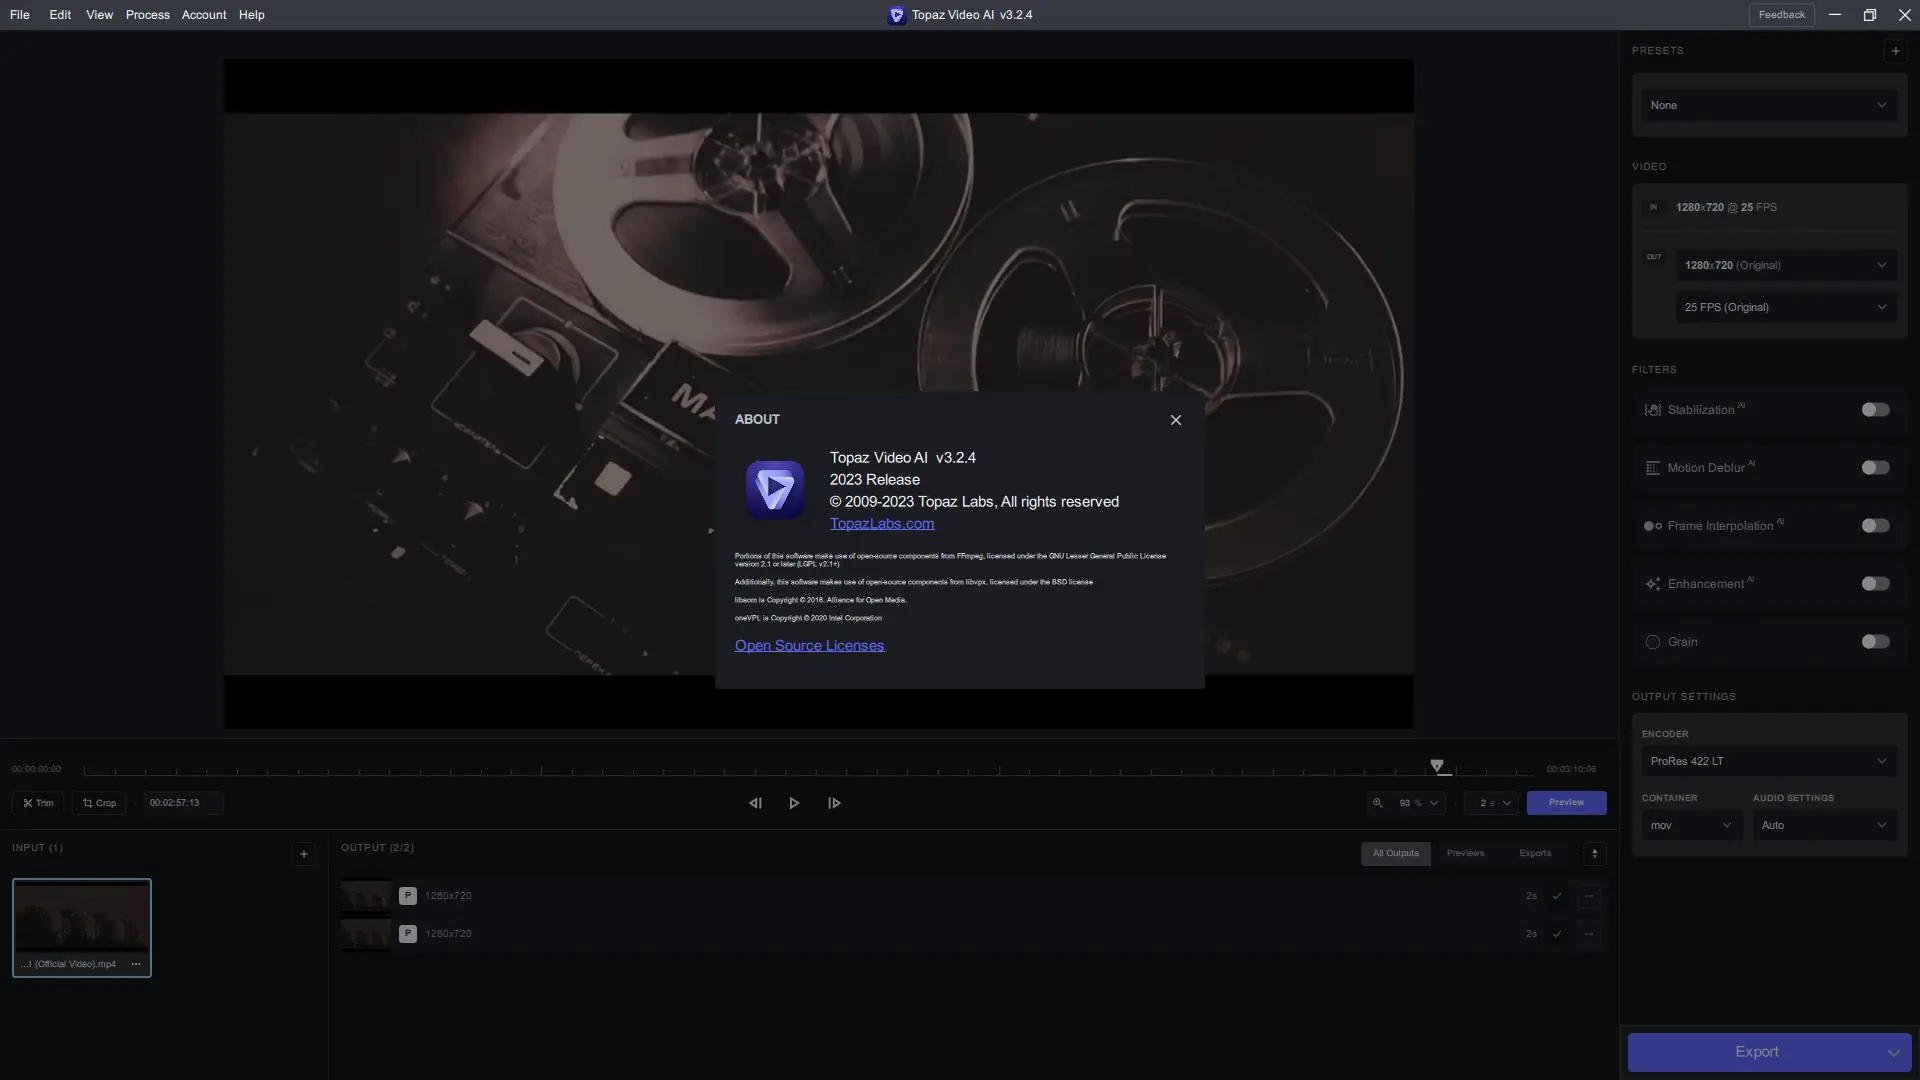The width and height of the screenshot is (1920, 1080).
Task: Open the TopazLabs.com link
Action: 881,523
